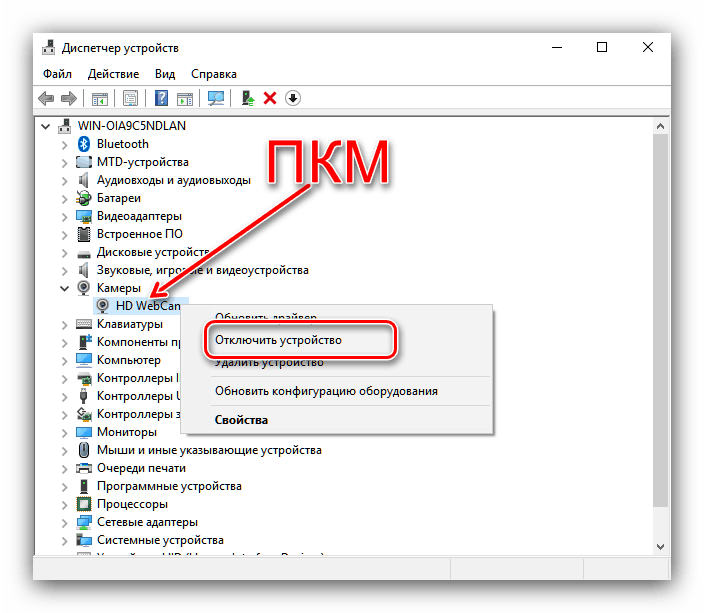Expand the Bluetooth category

click(65, 145)
